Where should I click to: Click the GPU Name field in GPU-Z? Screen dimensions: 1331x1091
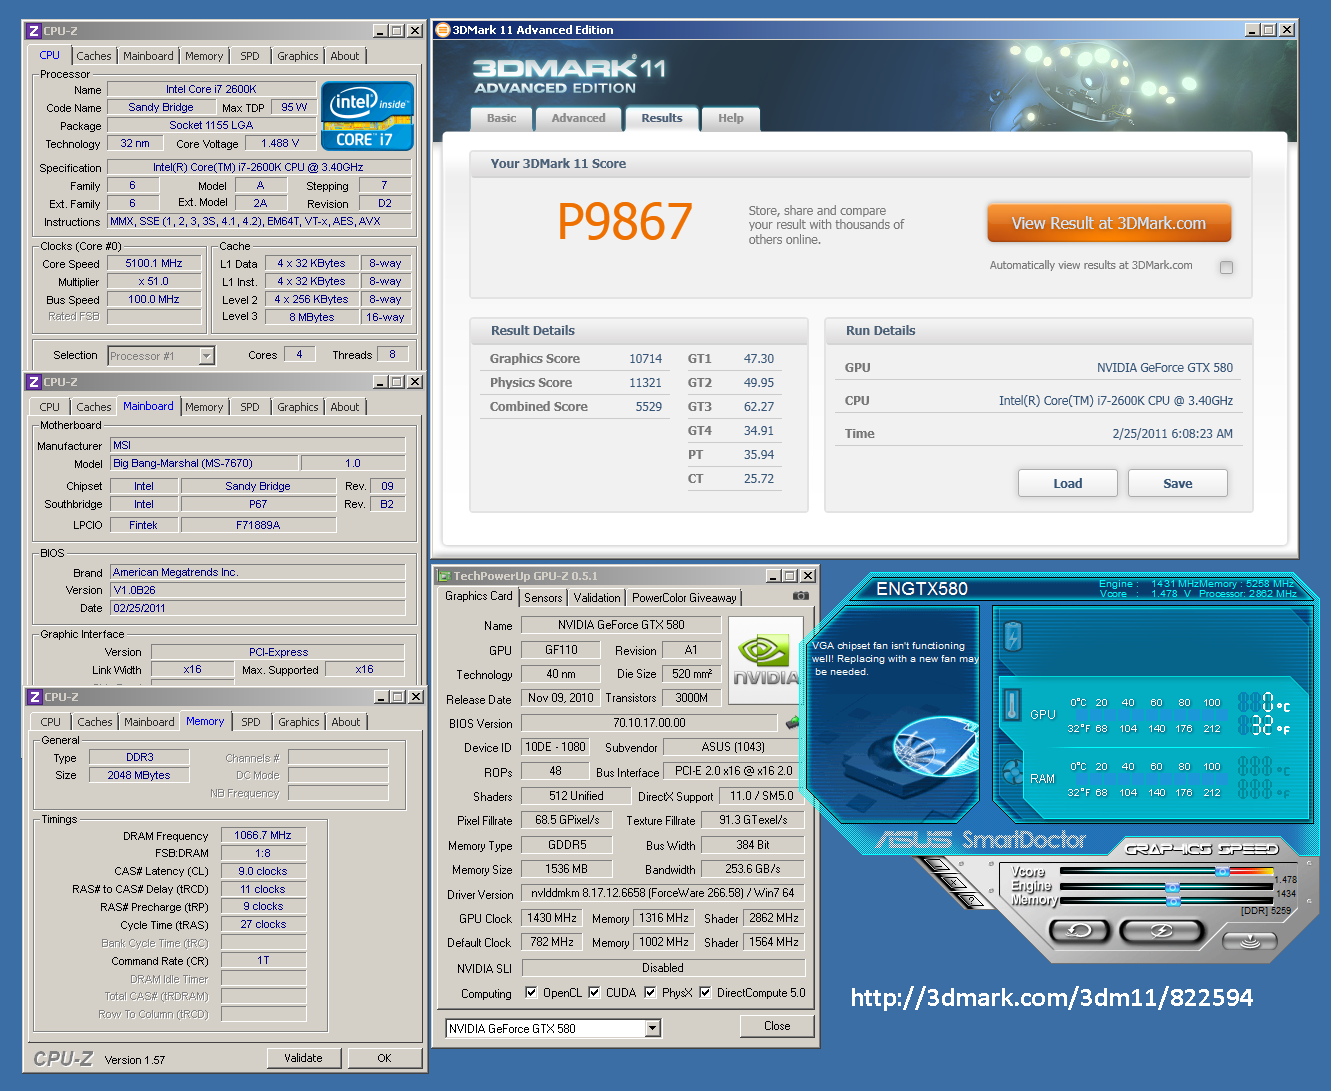point(621,625)
